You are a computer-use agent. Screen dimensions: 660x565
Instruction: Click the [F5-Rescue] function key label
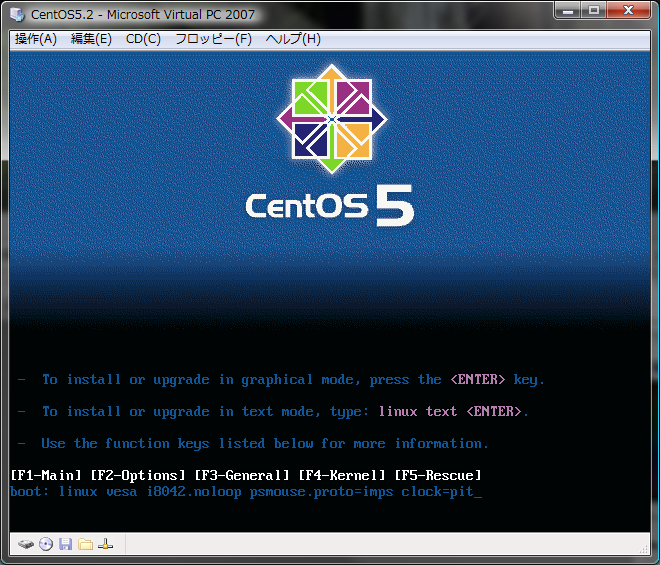(438, 475)
